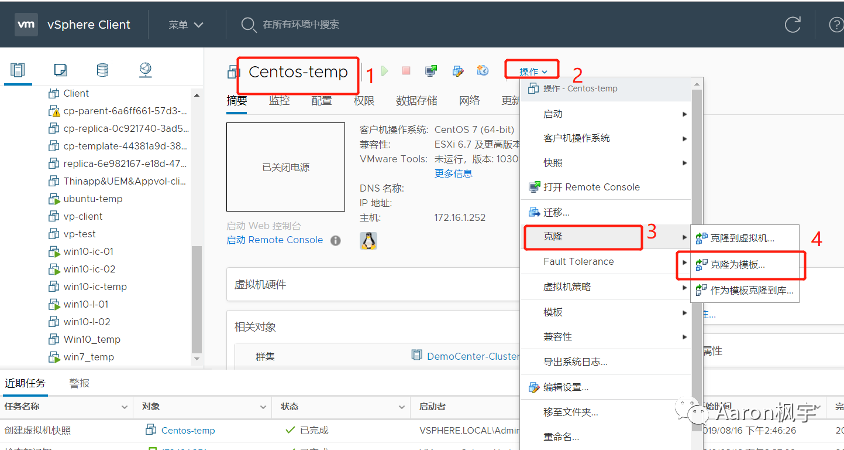
Task: Switch to the 配置 tab
Action: [321, 101]
